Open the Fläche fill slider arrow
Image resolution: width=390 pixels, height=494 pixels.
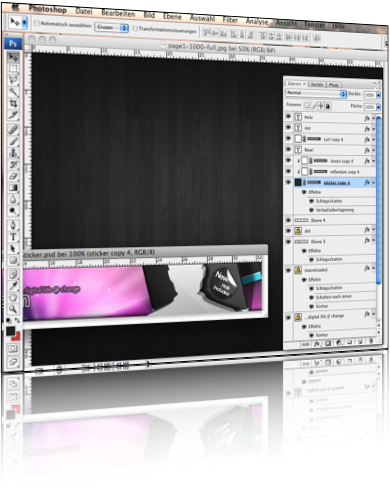pyautogui.click(x=378, y=107)
